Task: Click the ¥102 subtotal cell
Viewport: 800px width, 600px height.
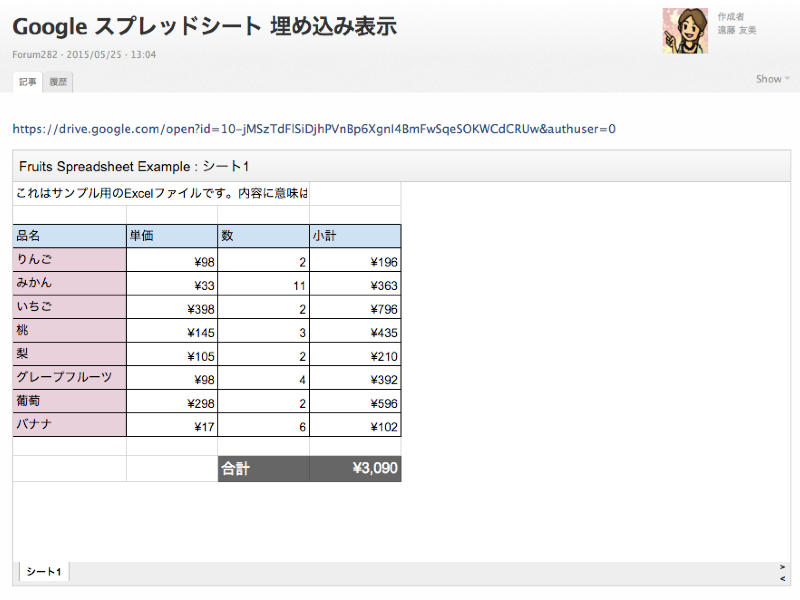Action: [x=355, y=424]
